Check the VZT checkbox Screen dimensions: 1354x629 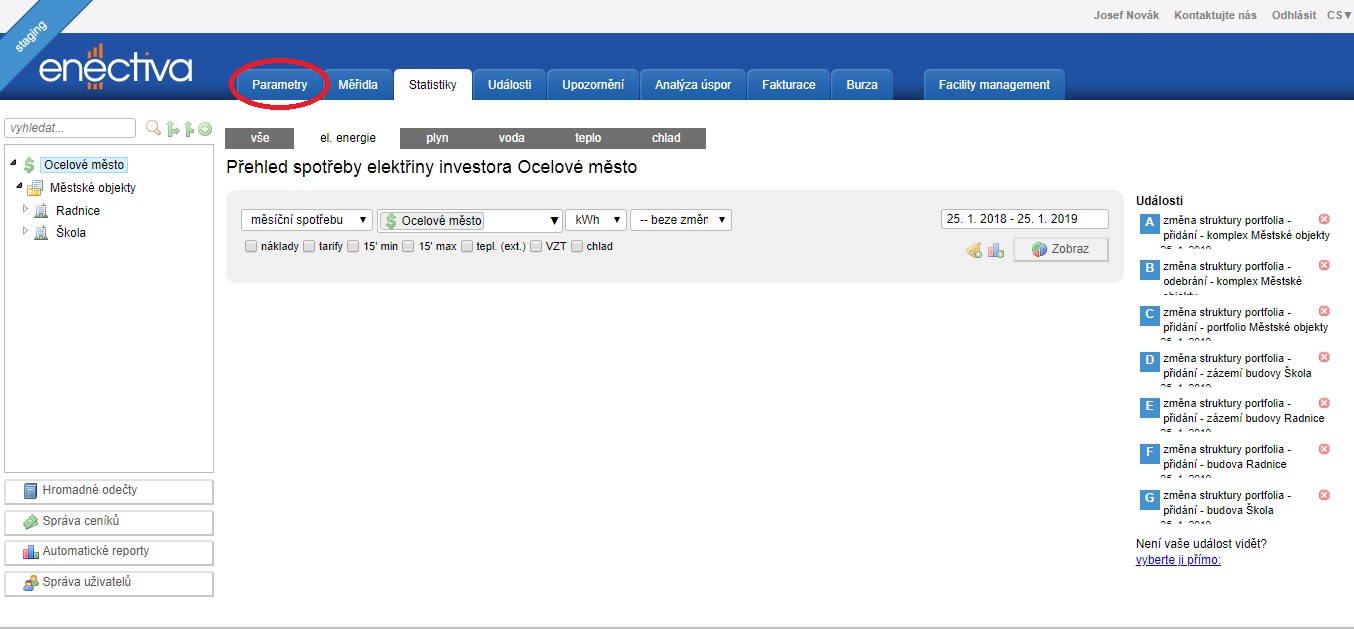pos(537,246)
